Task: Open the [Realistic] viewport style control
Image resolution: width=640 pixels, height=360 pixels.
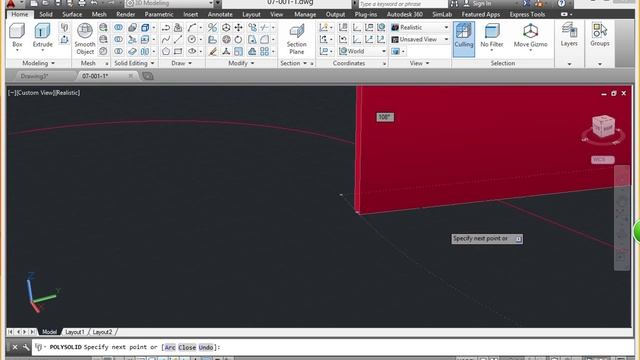Action: (68, 93)
